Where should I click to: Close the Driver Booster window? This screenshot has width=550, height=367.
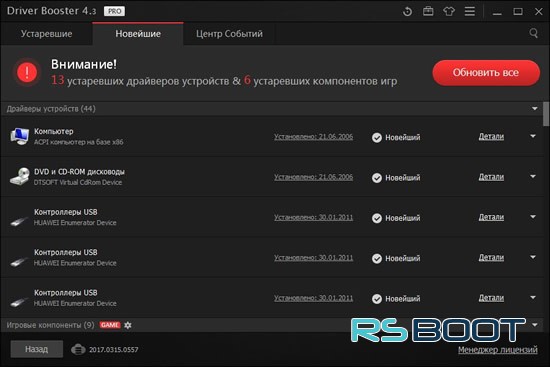pyautogui.click(x=539, y=12)
